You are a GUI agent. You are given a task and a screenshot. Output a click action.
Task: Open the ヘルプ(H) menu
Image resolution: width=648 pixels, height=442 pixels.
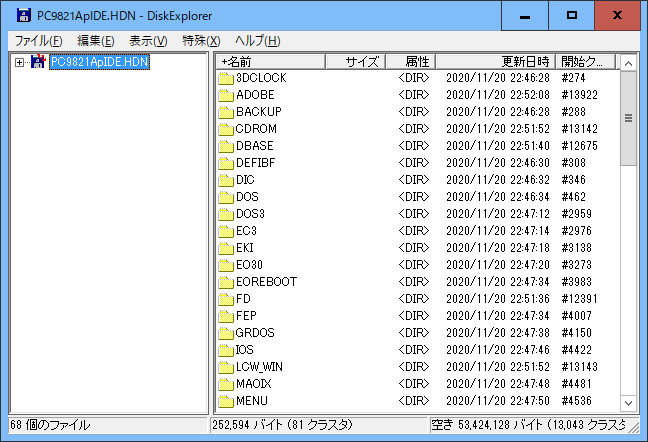[257, 40]
